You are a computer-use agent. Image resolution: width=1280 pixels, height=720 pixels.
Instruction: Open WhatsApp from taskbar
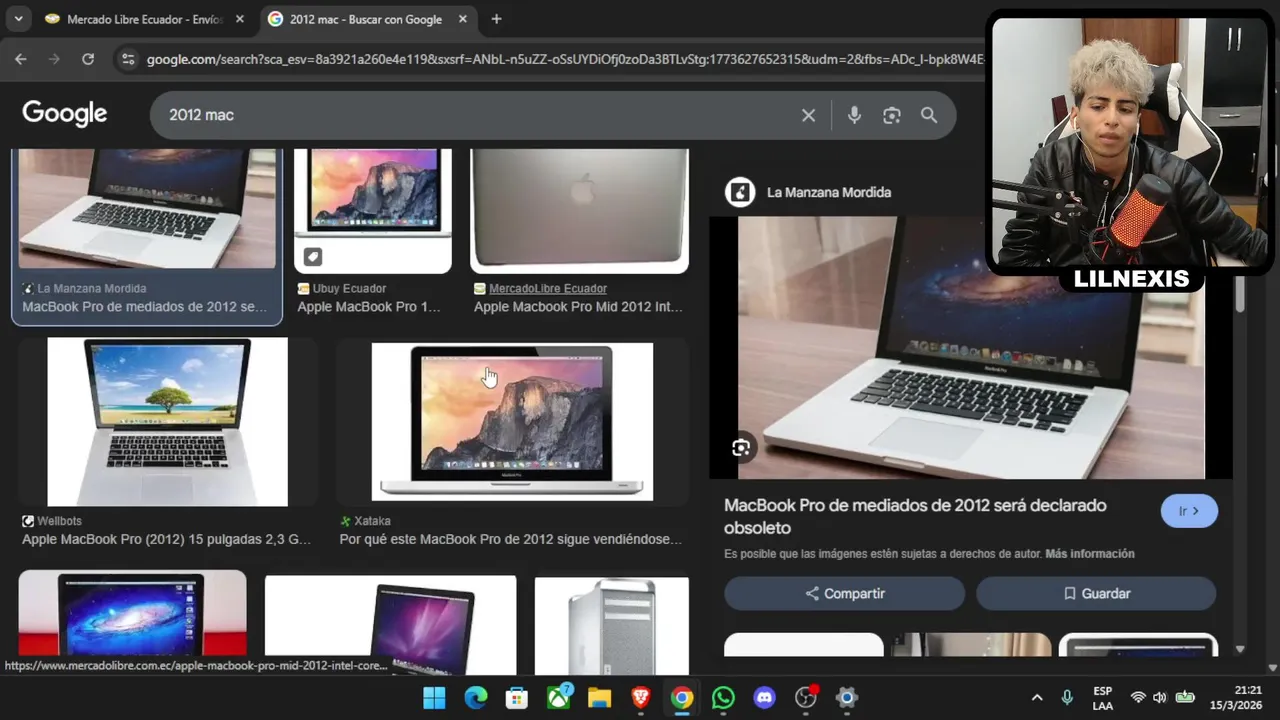[x=723, y=697]
